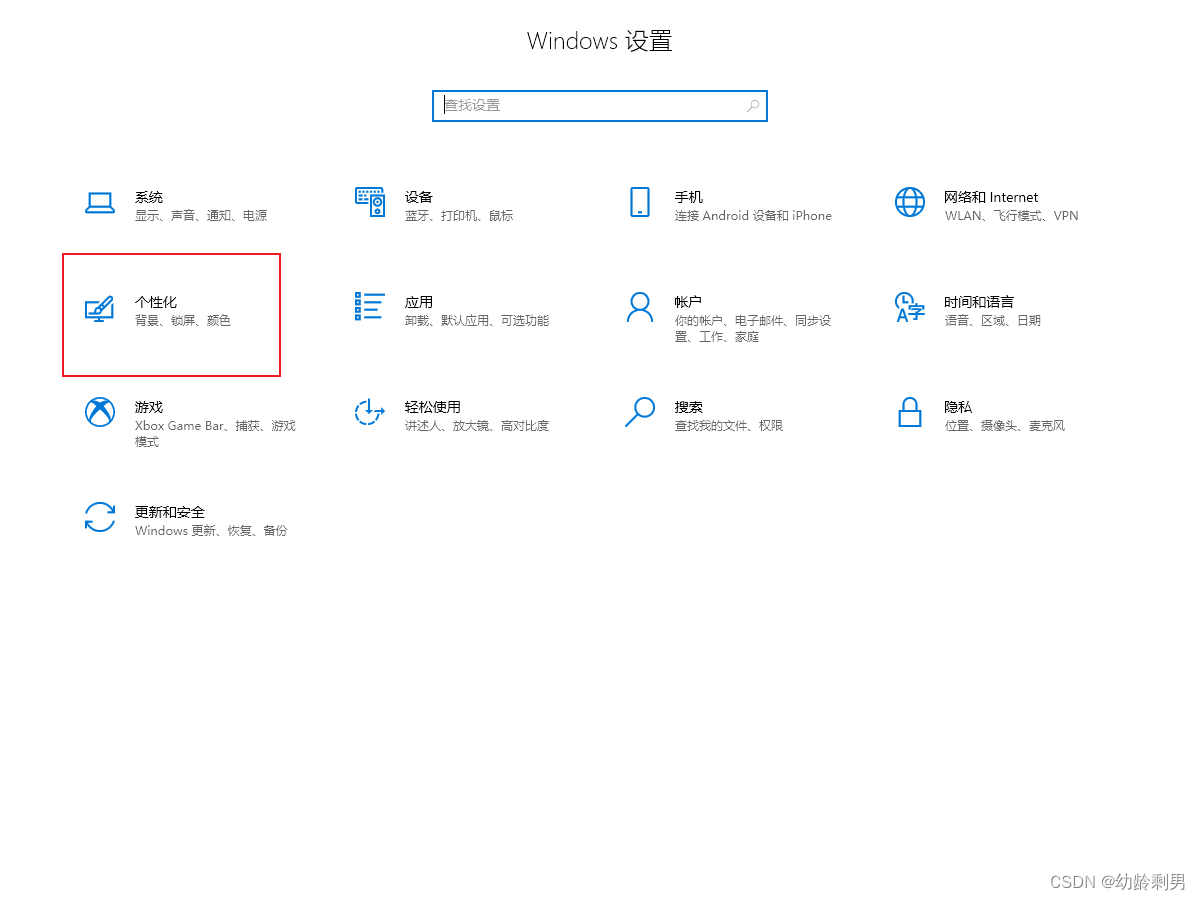Open the 轻松使用 dashed clock icon
This screenshot has width=1200, height=900.
[370, 412]
